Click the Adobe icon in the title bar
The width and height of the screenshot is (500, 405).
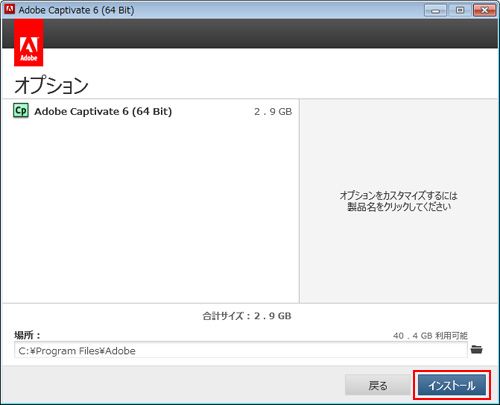(10, 10)
